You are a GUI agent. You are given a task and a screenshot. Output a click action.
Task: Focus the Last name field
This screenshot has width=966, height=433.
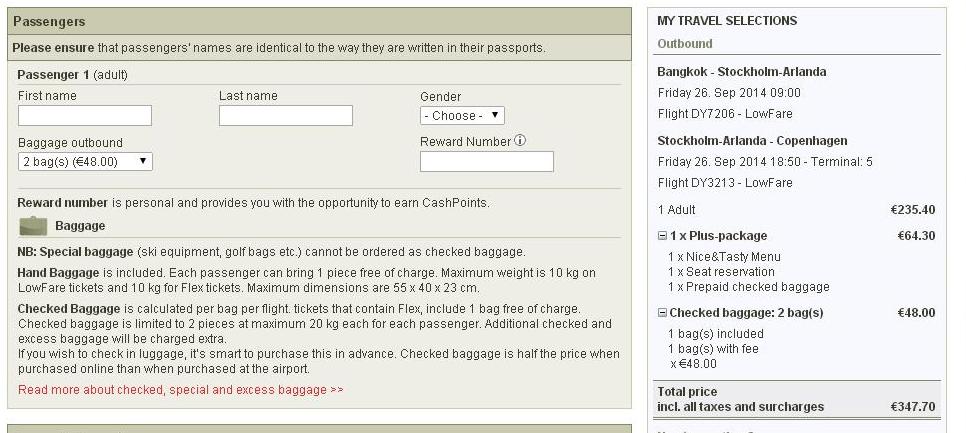285,116
